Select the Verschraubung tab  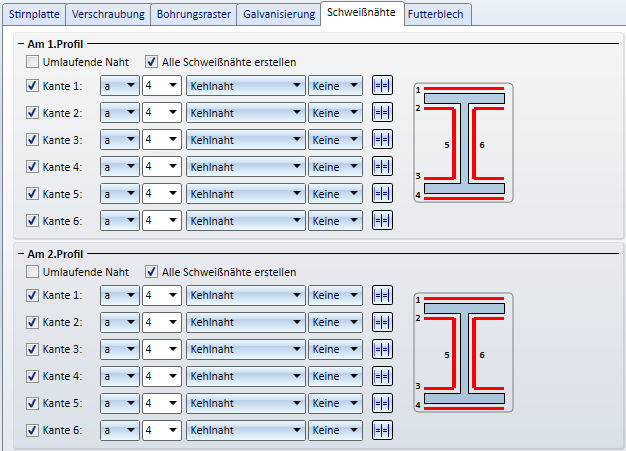coord(109,15)
